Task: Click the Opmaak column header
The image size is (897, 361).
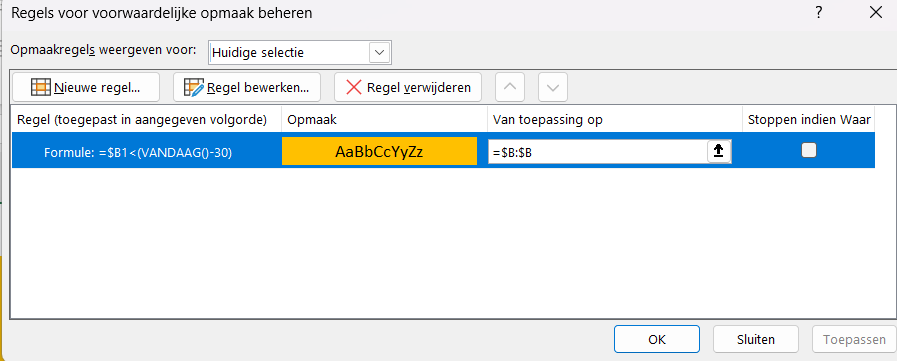Action: 384,120
